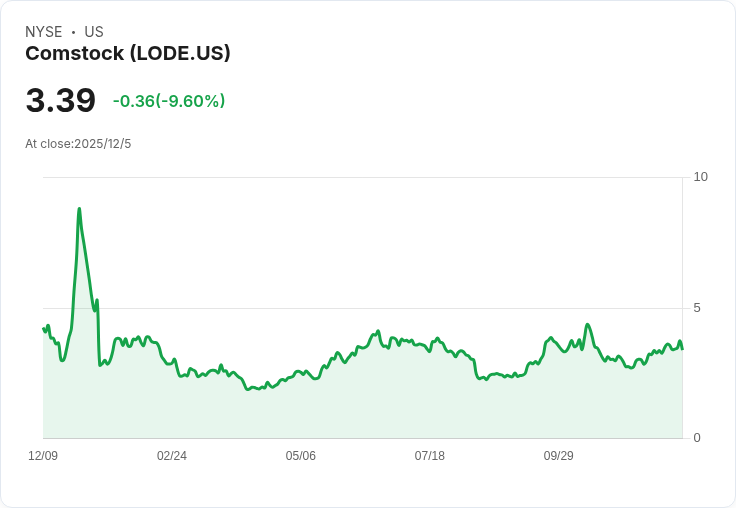Click the 09/29 x-axis date label
Screen dimensions: 736x508
pos(559,455)
